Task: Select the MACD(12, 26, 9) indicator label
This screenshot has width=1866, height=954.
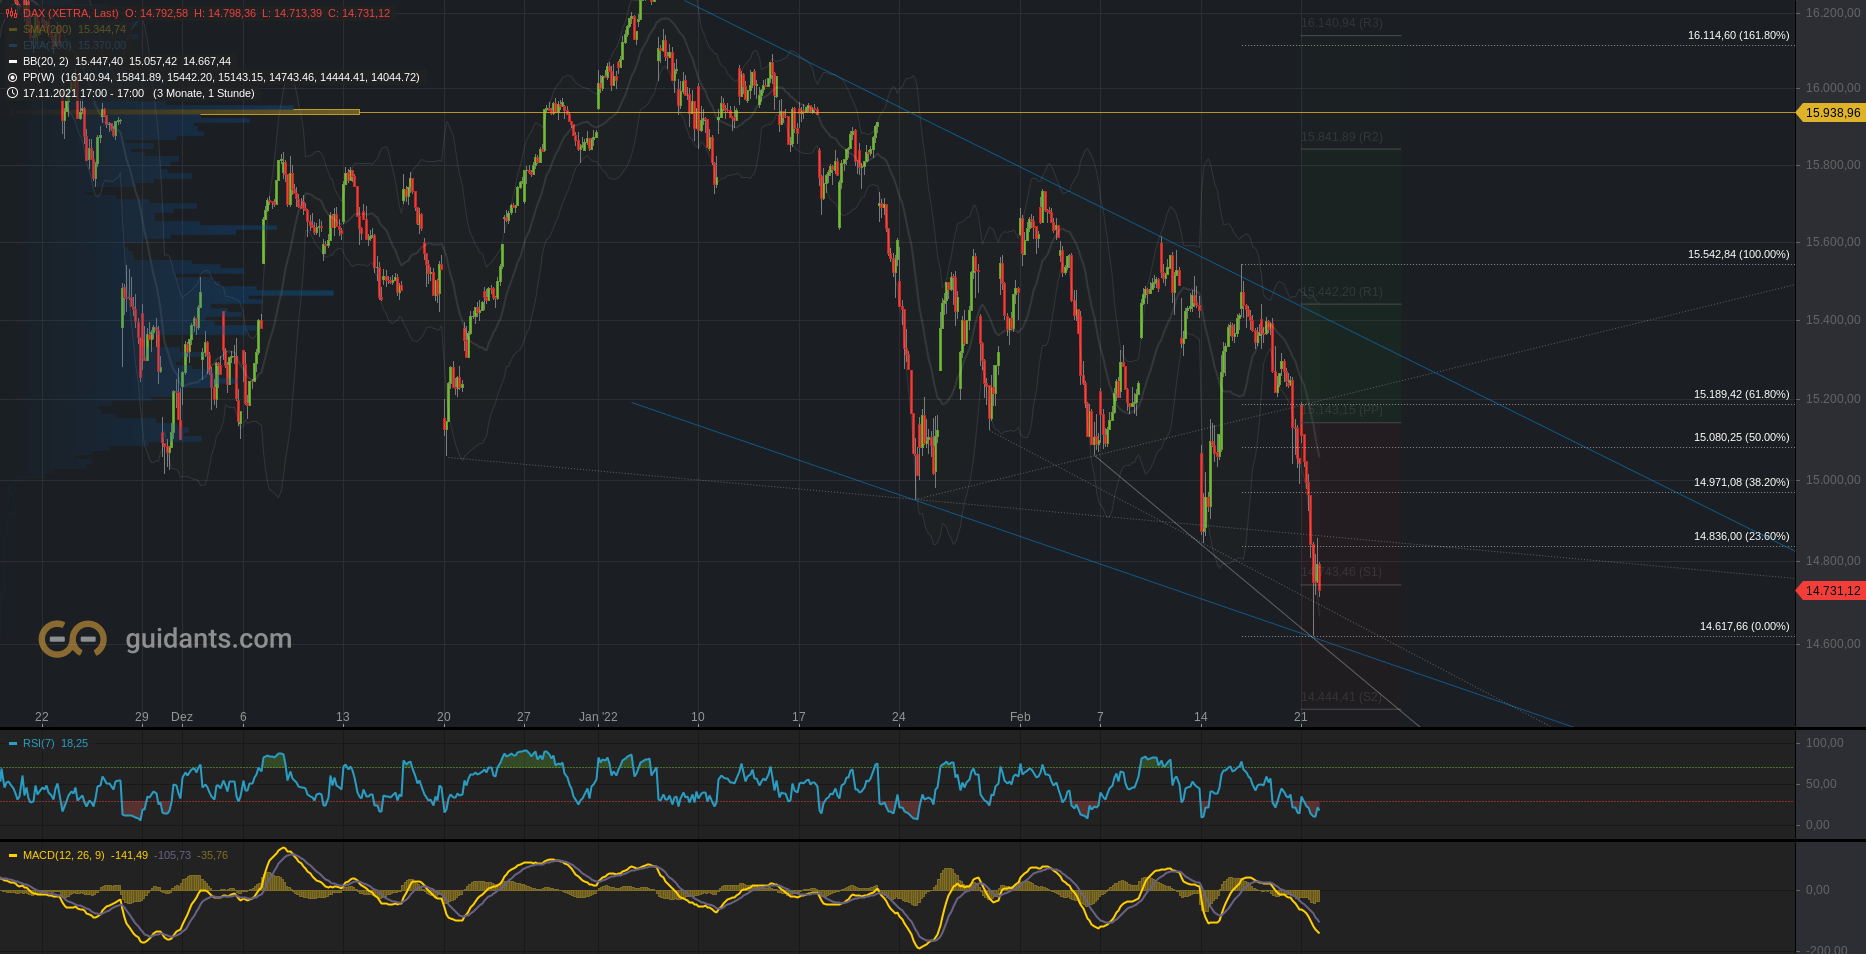Action: [63, 855]
